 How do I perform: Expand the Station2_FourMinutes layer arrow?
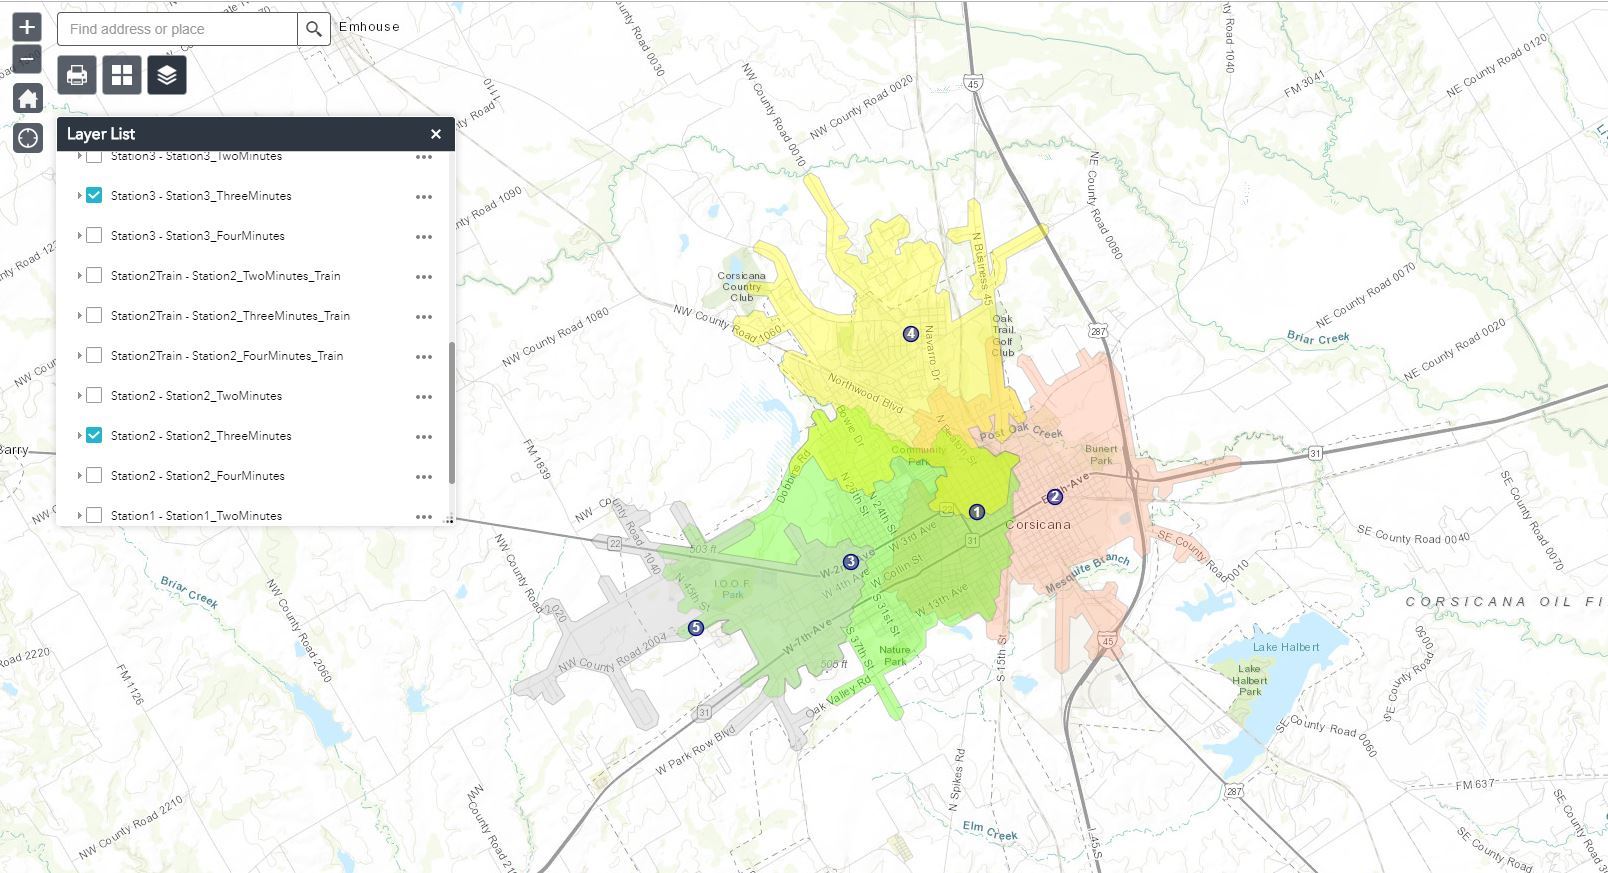[x=79, y=476]
